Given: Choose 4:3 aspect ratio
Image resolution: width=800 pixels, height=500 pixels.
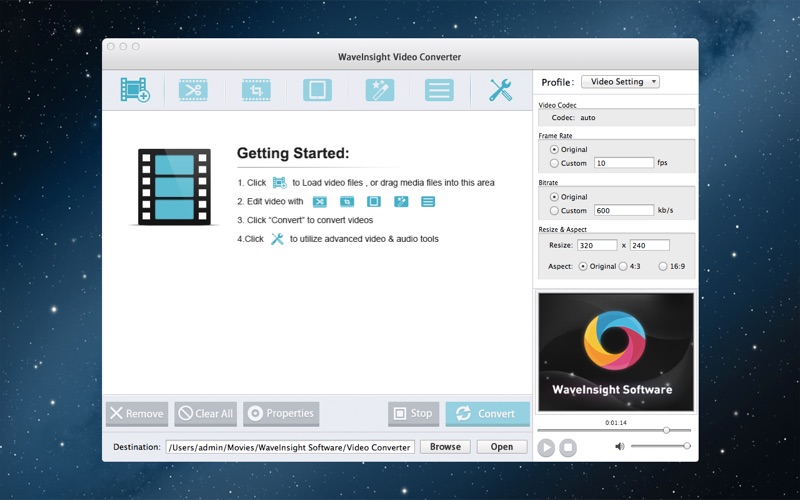Looking at the screenshot, I should (x=623, y=266).
